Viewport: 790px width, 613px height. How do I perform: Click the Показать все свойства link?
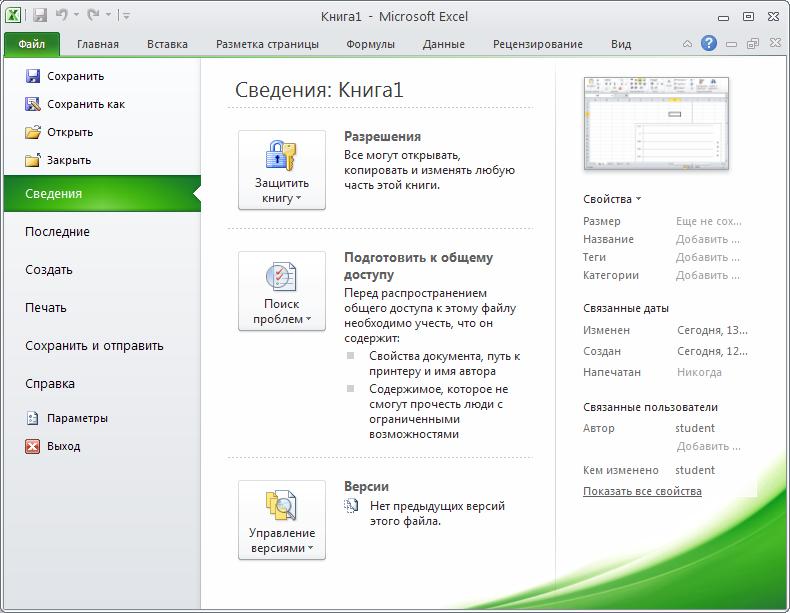coord(642,491)
